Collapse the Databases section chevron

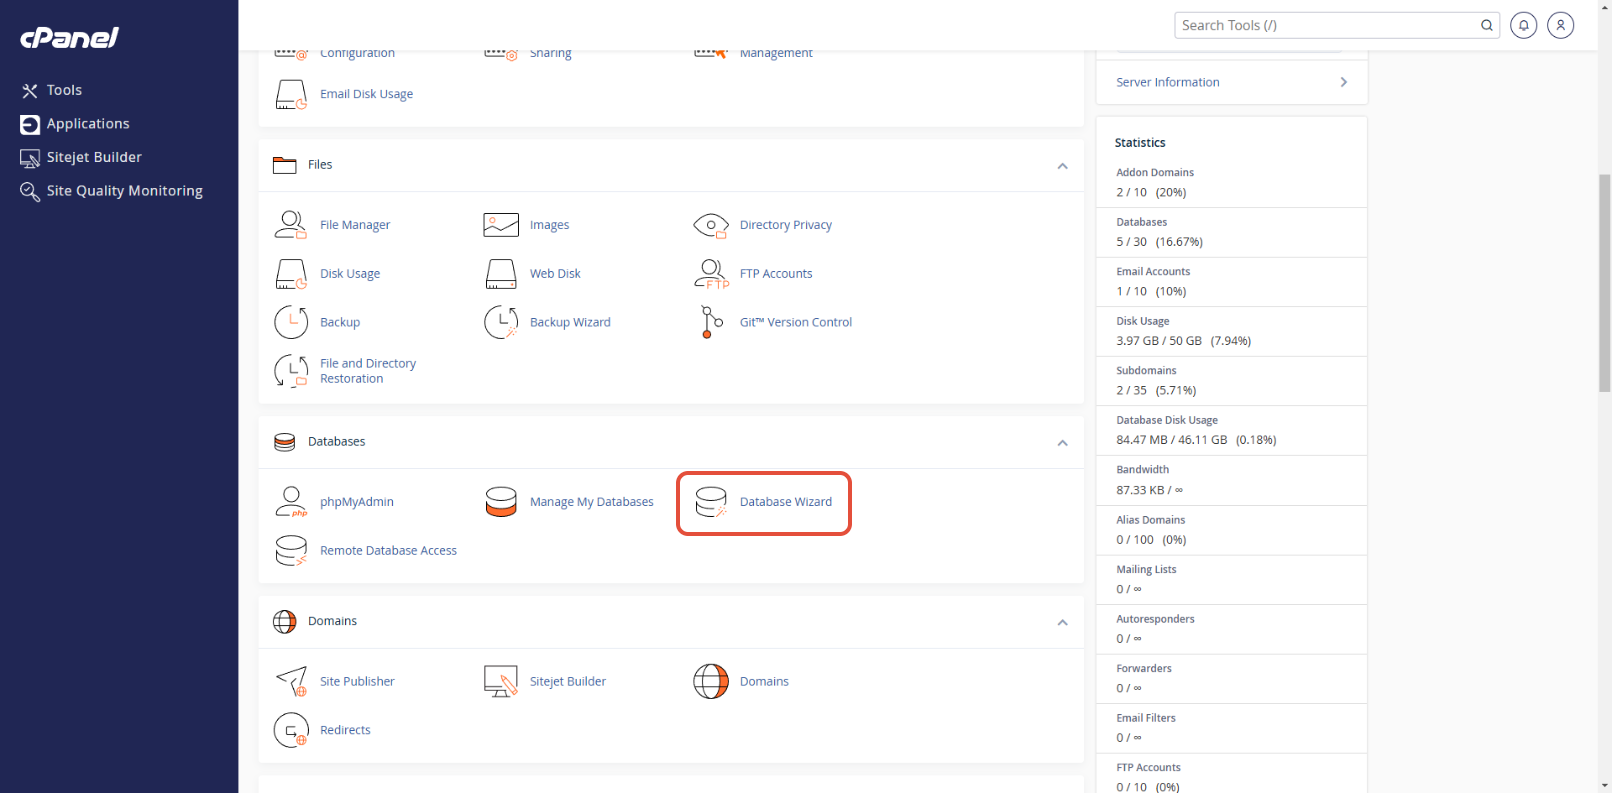[1063, 443]
